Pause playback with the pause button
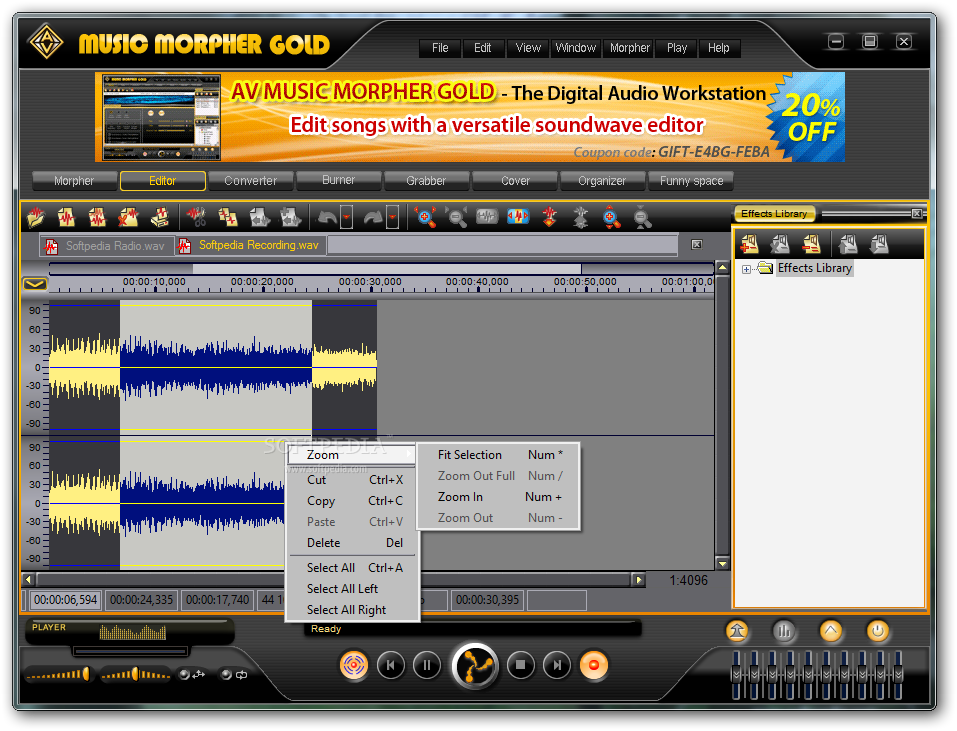The height and width of the screenshot is (731, 957). pos(427,664)
